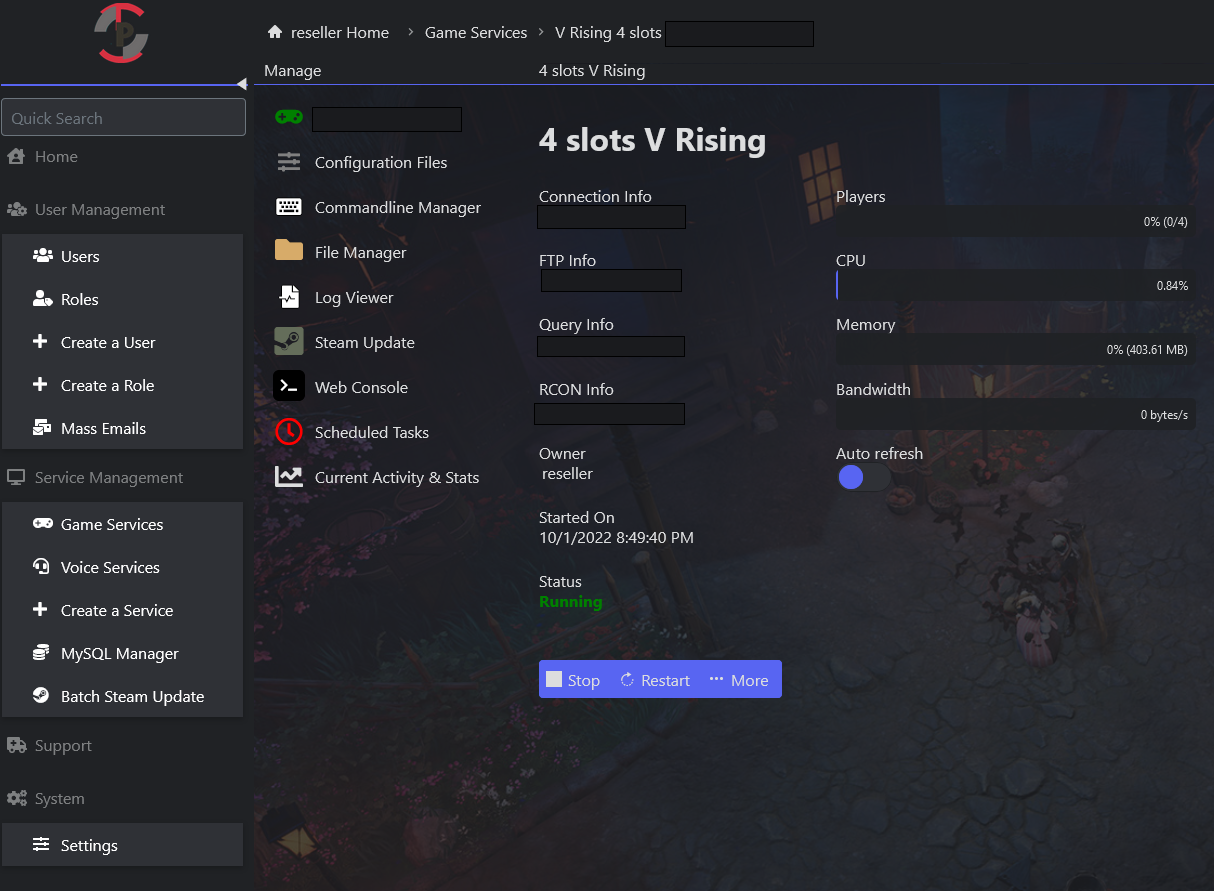Screen dimensions: 1214x891
Task: Click the green Running status text
Action: pyautogui.click(x=570, y=602)
